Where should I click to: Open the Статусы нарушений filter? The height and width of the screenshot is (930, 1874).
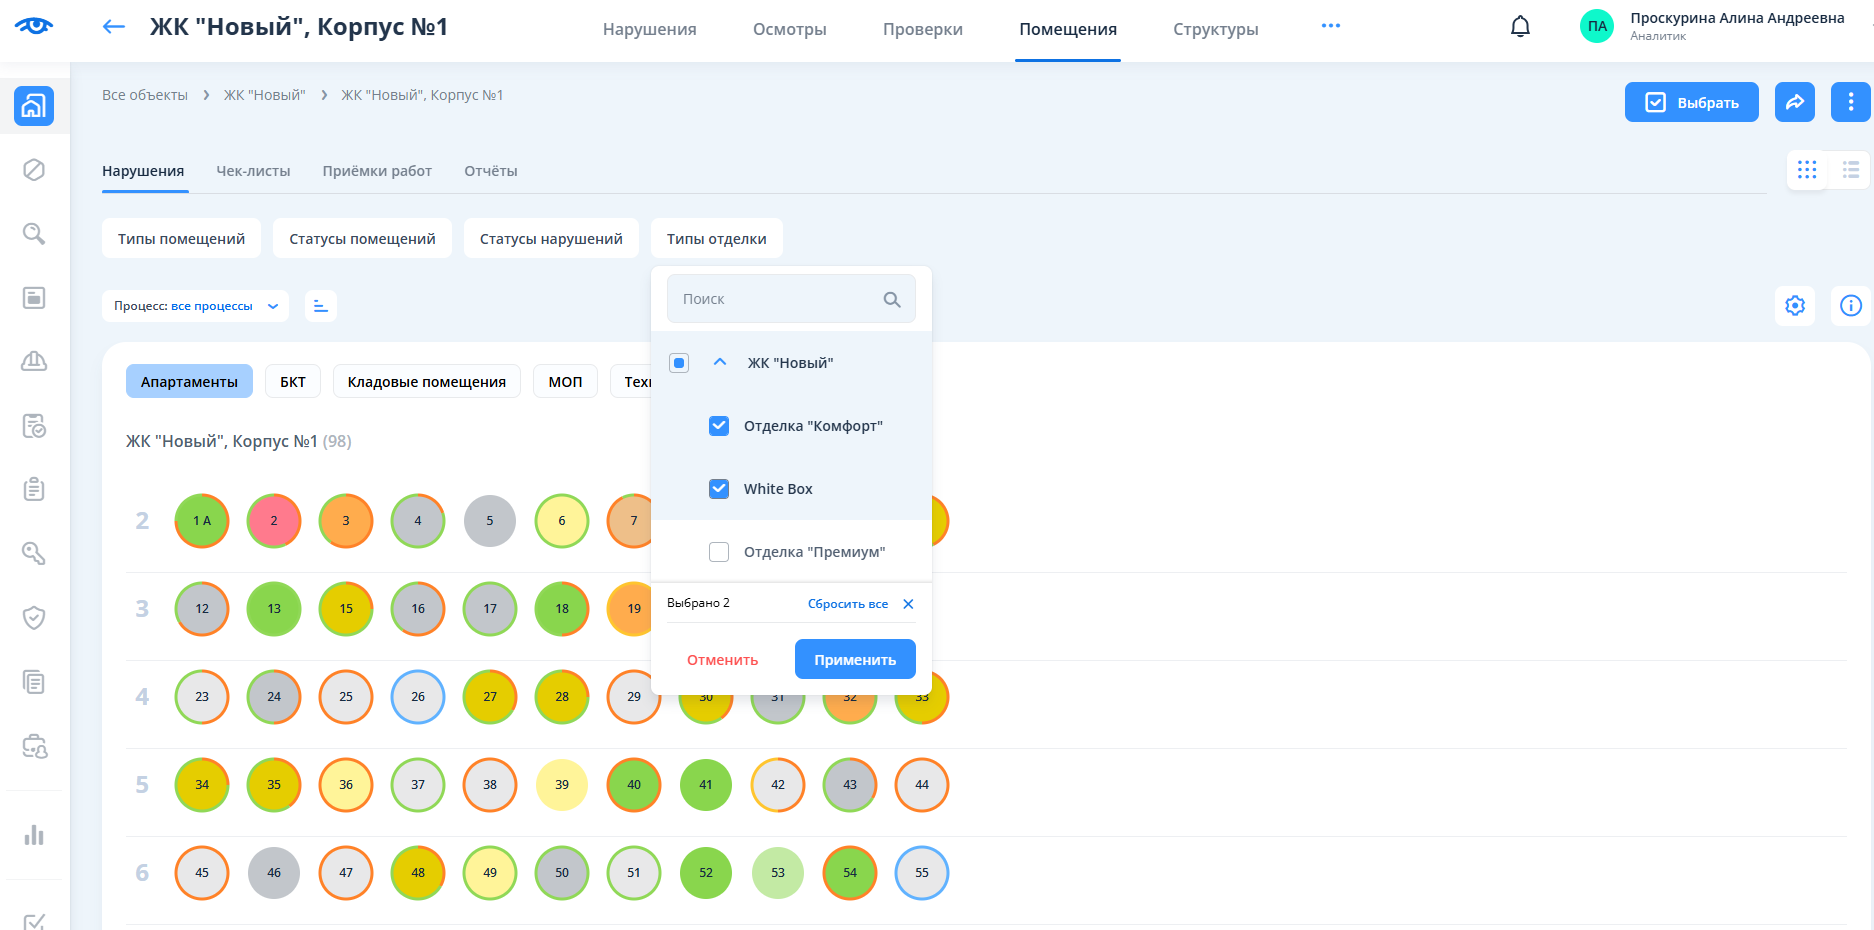point(551,239)
